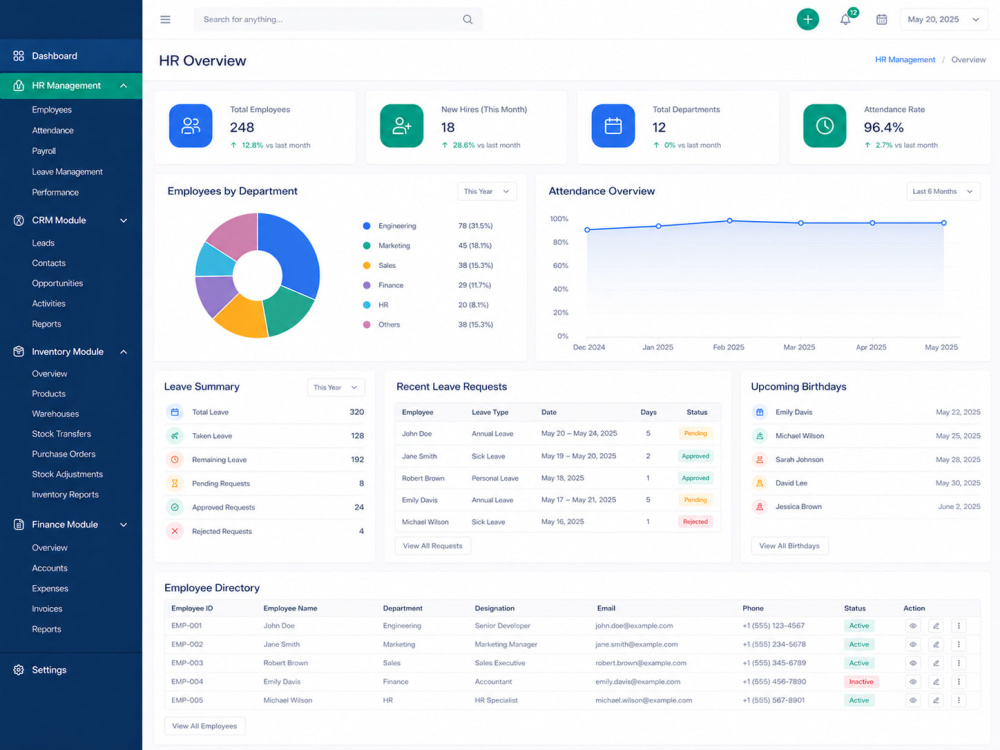Click the Taken Leave icon
This screenshot has width=1000, height=750.
pyautogui.click(x=175, y=436)
